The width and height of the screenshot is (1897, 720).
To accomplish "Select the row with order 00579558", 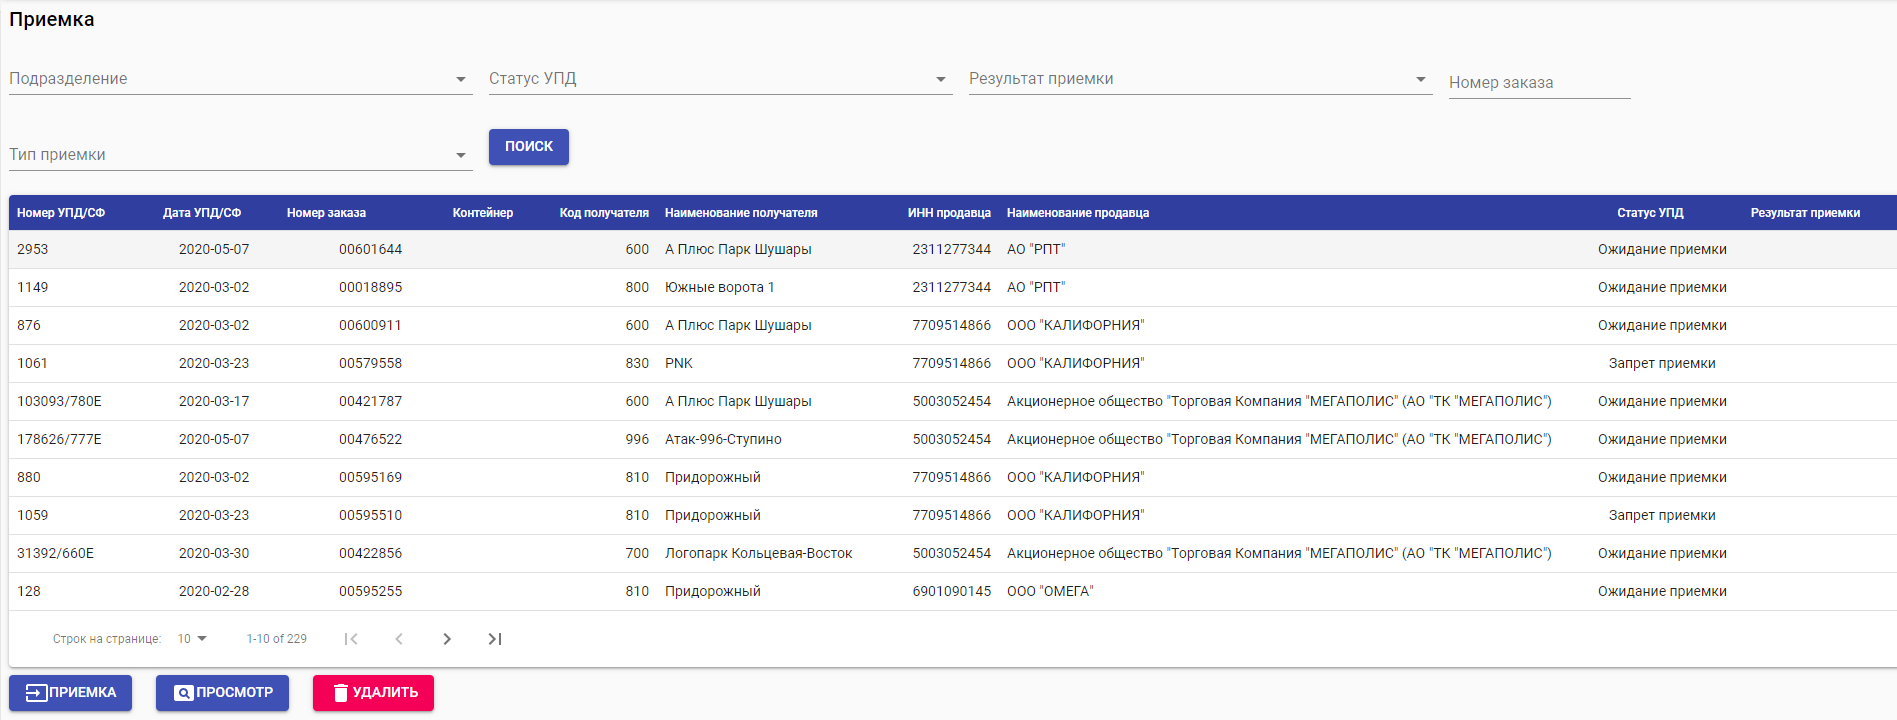I will pos(370,364).
